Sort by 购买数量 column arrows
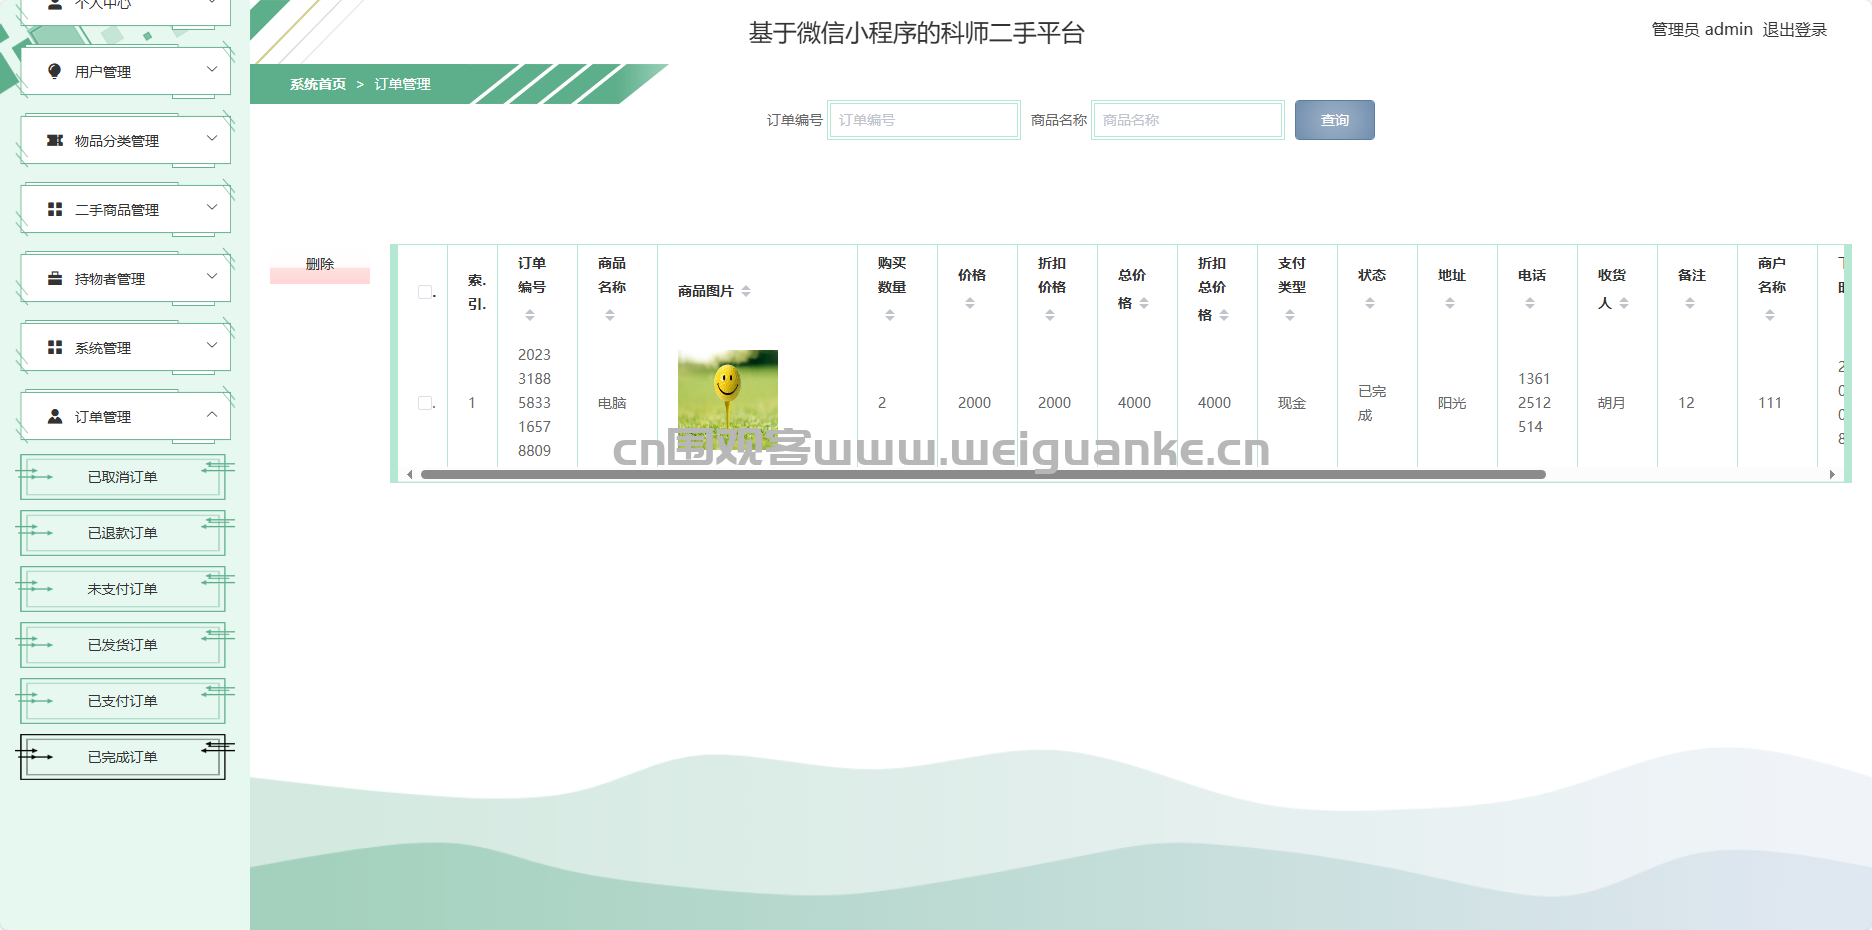 890,315
